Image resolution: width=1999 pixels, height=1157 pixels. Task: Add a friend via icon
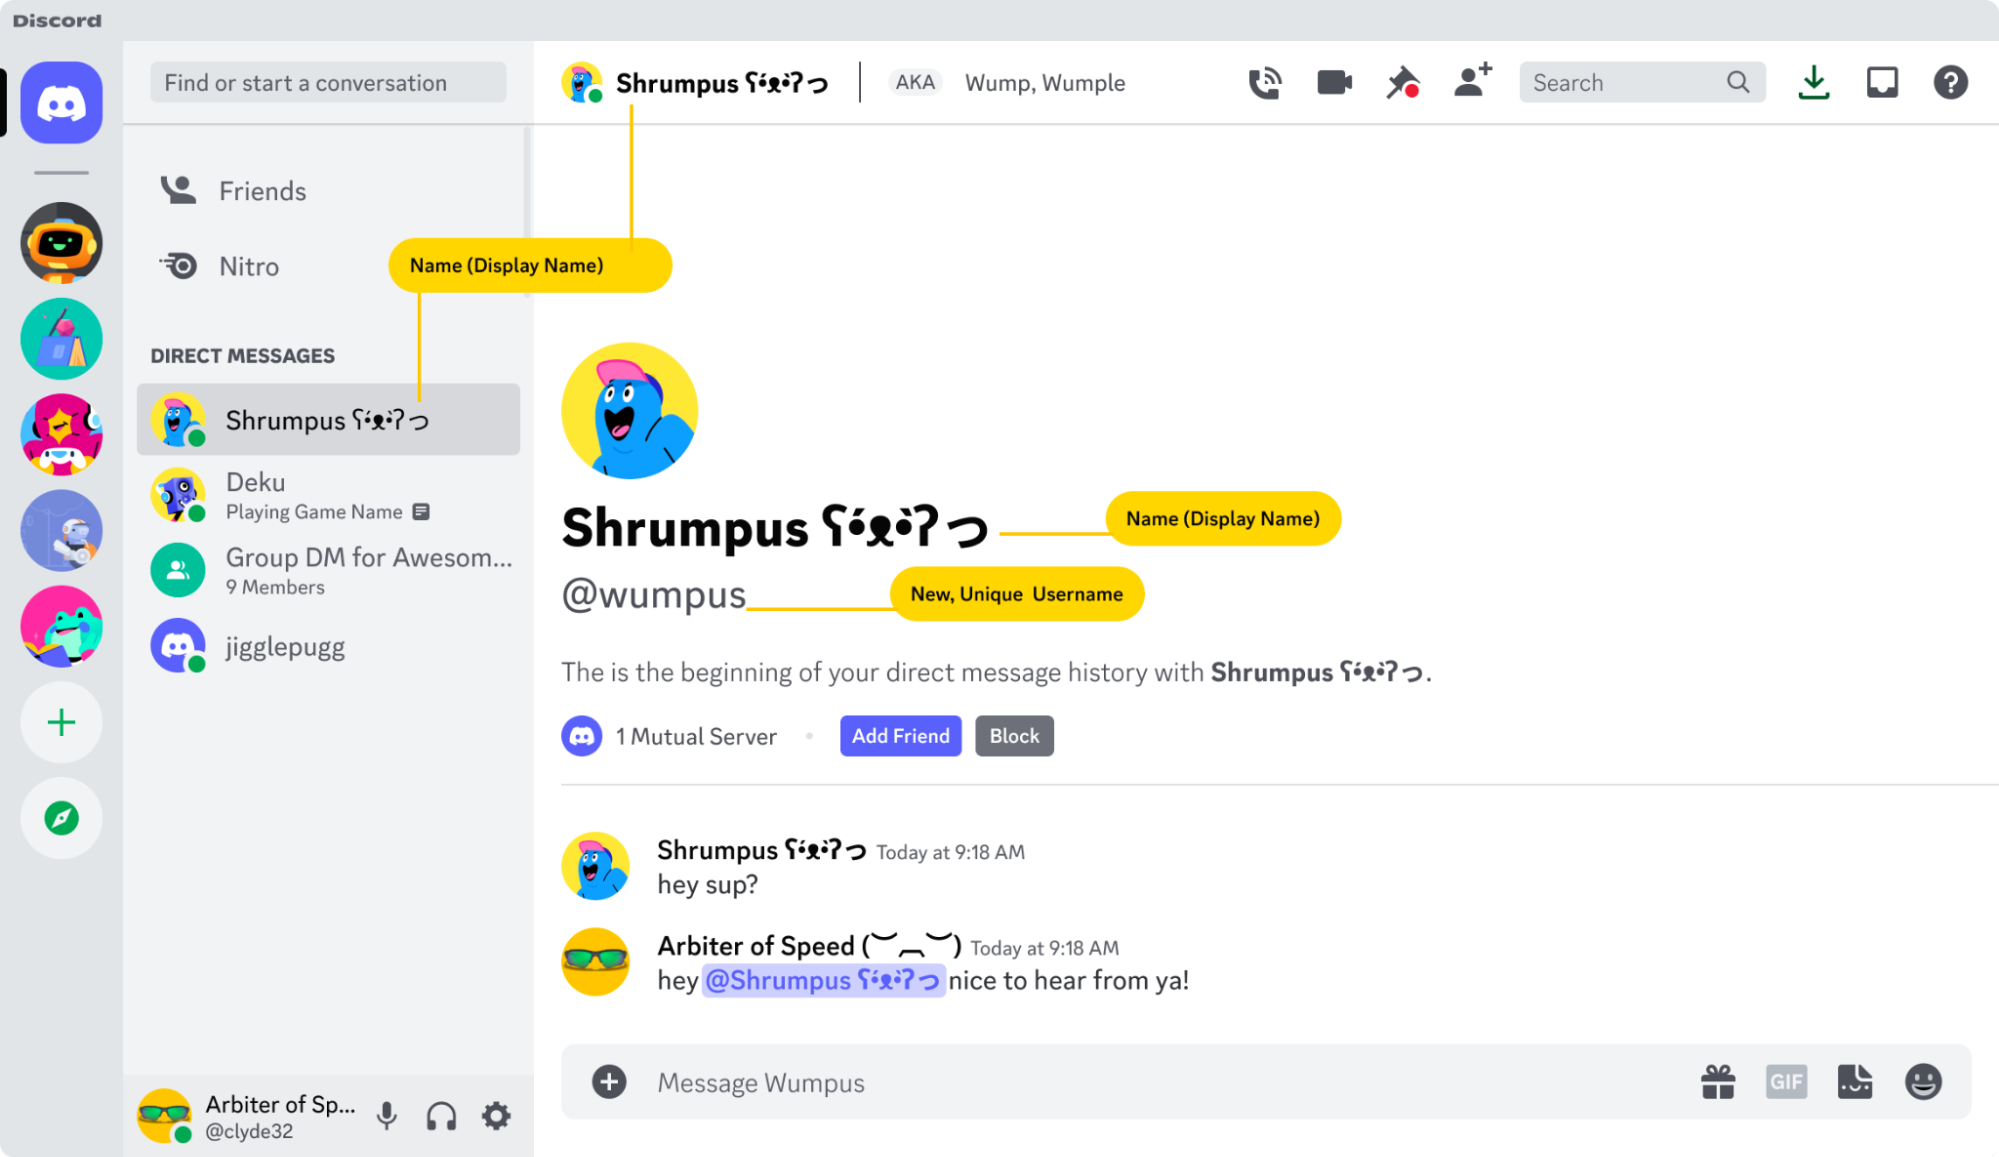1470,83
